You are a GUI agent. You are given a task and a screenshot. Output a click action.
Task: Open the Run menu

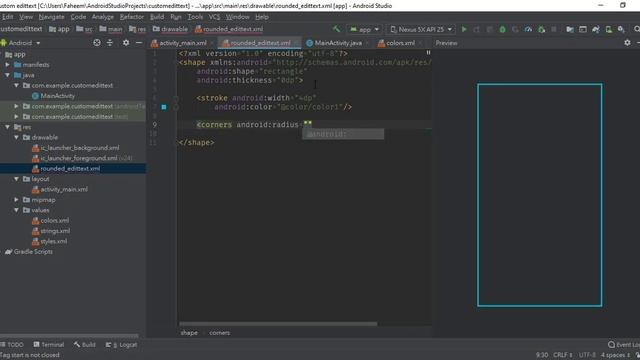pos(176,17)
